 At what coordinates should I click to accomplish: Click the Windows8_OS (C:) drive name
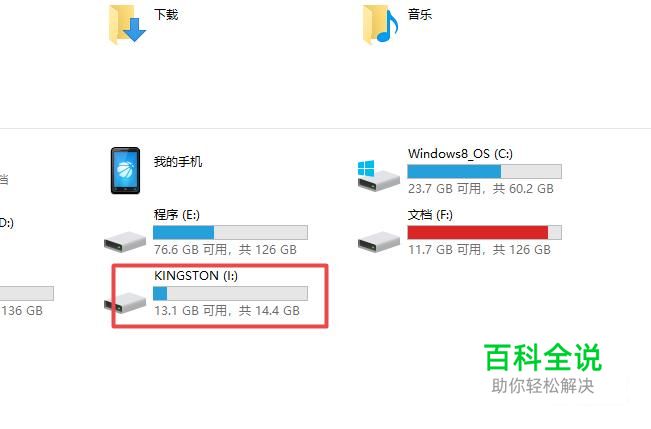460,154
